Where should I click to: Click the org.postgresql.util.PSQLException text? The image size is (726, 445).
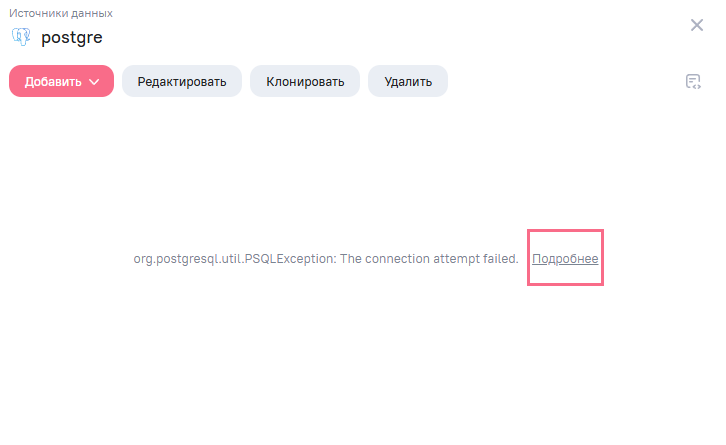point(234,259)
